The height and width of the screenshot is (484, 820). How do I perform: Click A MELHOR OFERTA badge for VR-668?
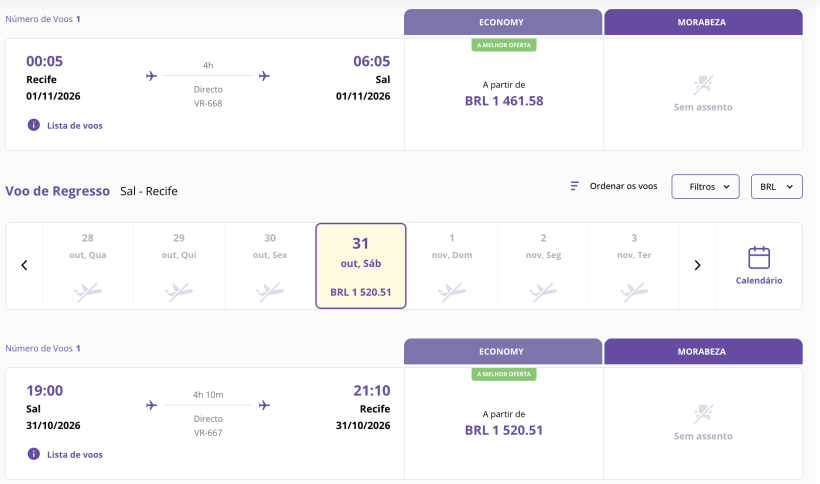pos(504,45)
